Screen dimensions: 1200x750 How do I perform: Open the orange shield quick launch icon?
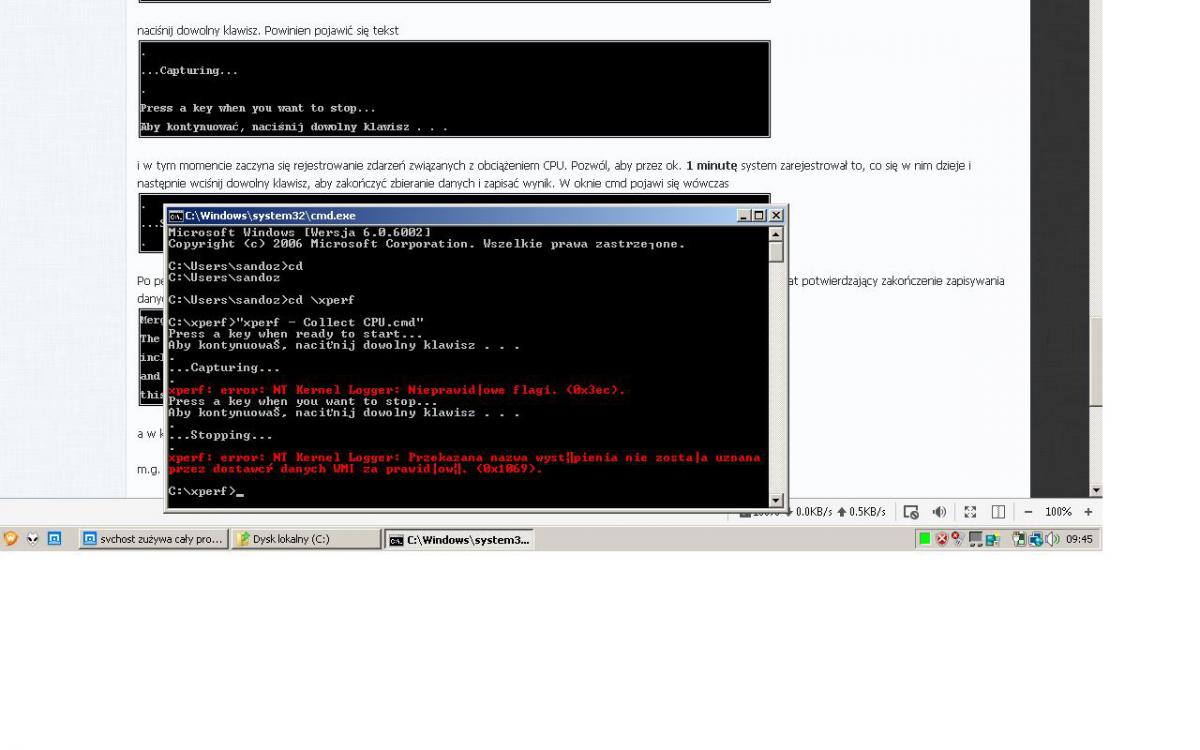pyautogui.click(x=11, y=538)
